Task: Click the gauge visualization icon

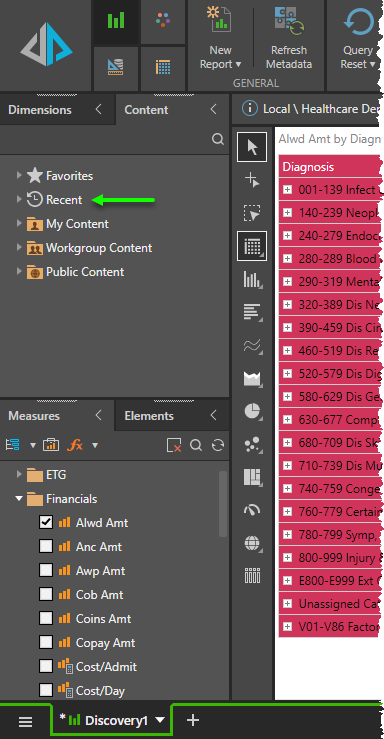Action: pyautogui.click(x=252, y=509)
